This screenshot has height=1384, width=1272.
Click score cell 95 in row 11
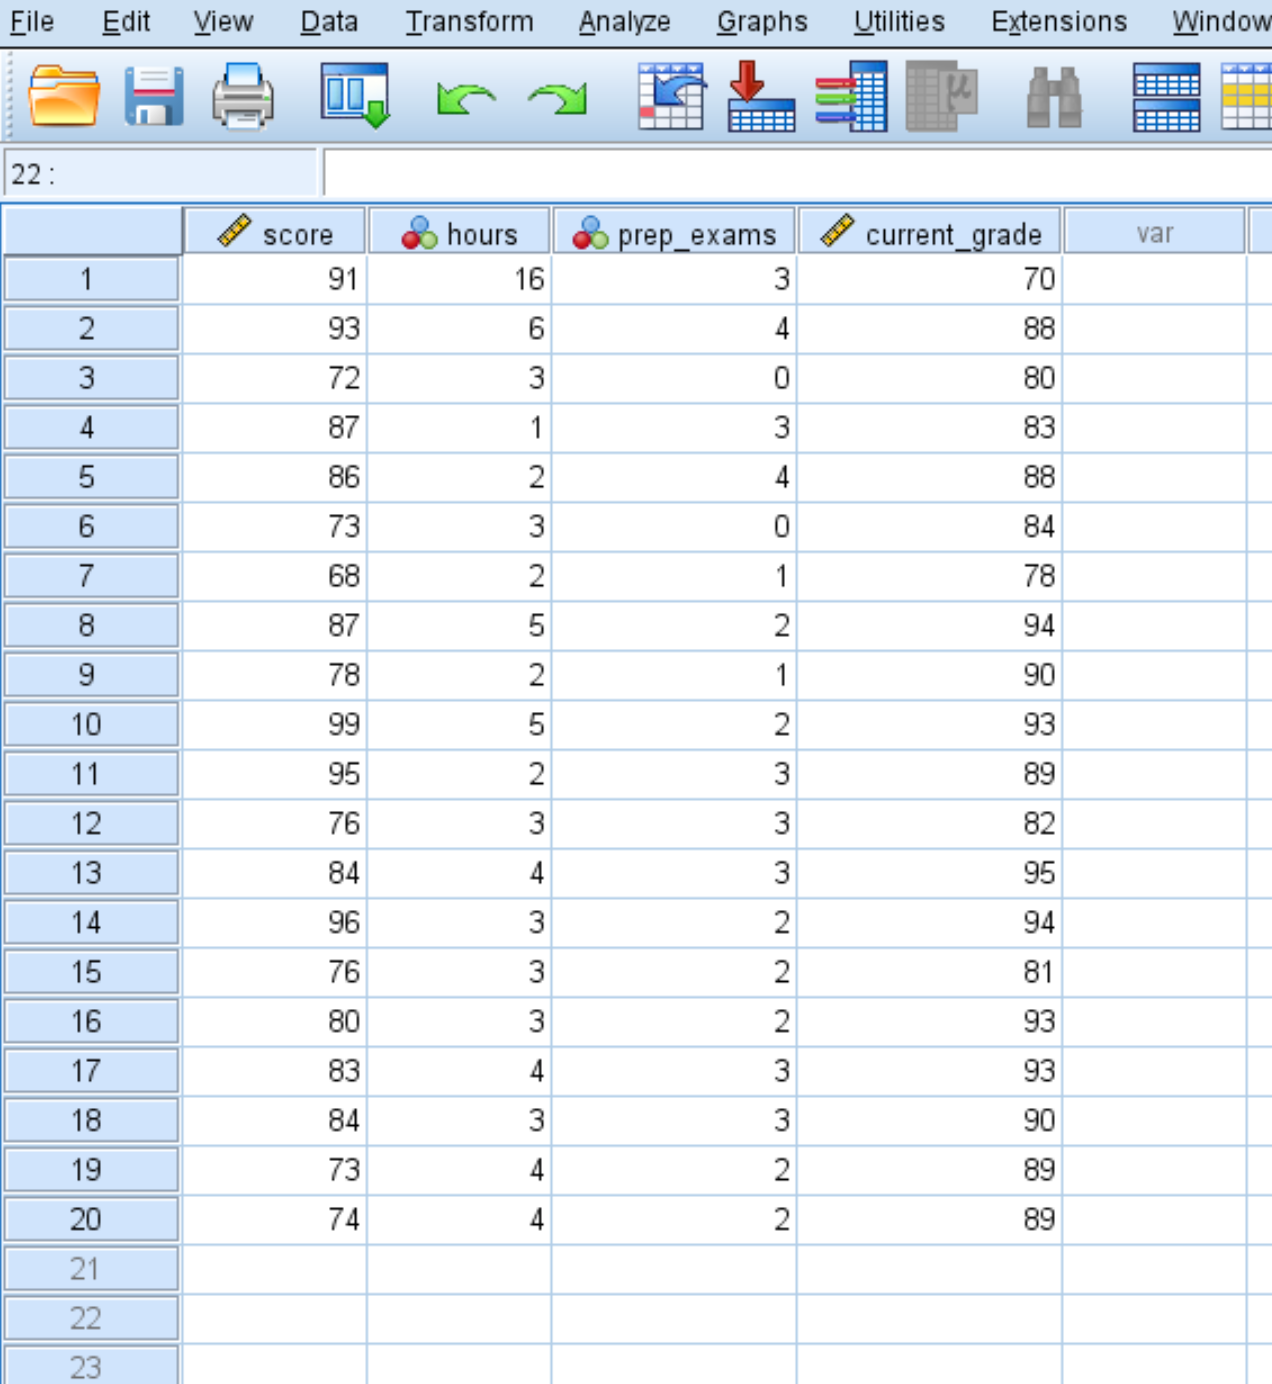tap(275, 774)
